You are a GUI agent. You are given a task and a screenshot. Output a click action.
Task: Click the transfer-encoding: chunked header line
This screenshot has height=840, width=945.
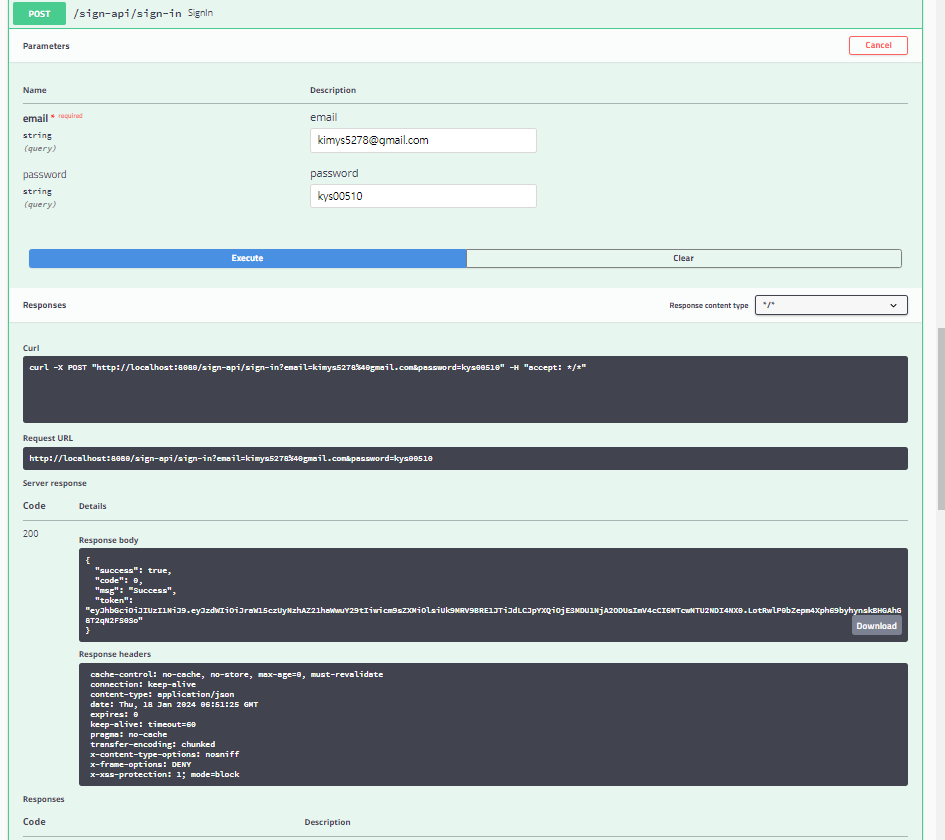(x=152, y=745)
